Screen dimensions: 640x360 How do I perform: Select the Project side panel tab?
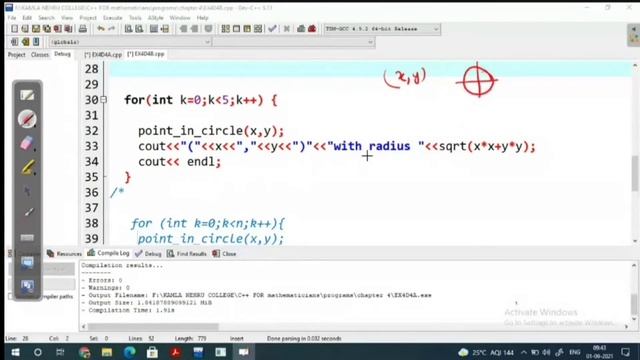pyautogui.click(x=17, y=54)
